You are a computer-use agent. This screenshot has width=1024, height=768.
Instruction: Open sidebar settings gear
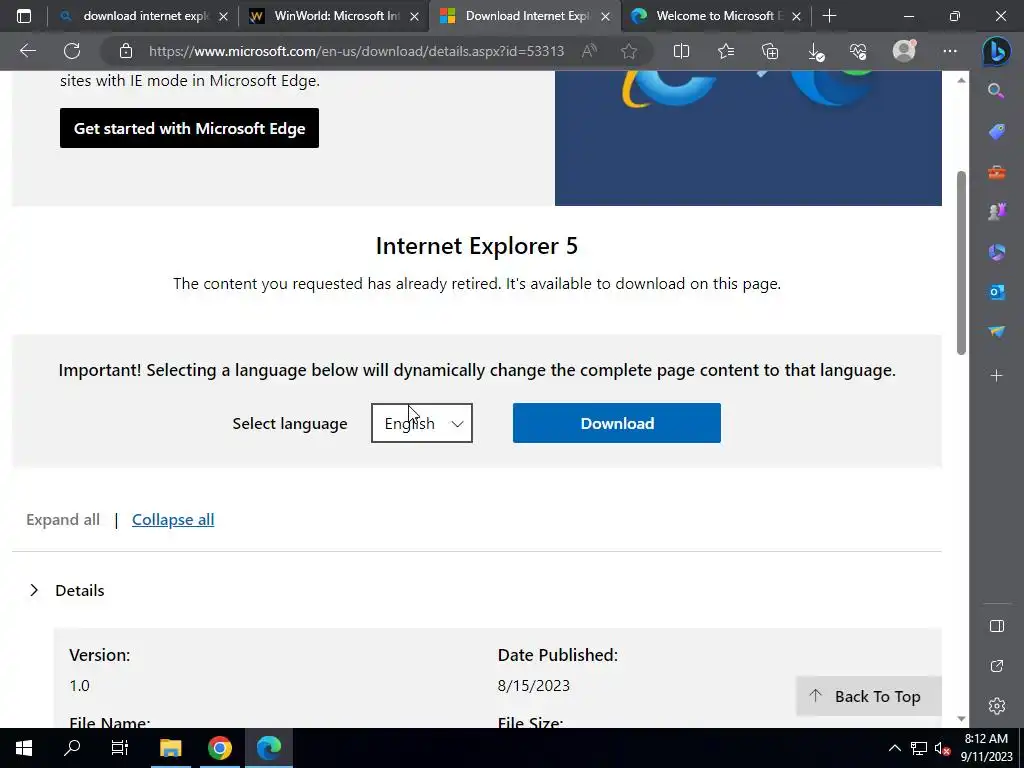[x=997, y=706]
